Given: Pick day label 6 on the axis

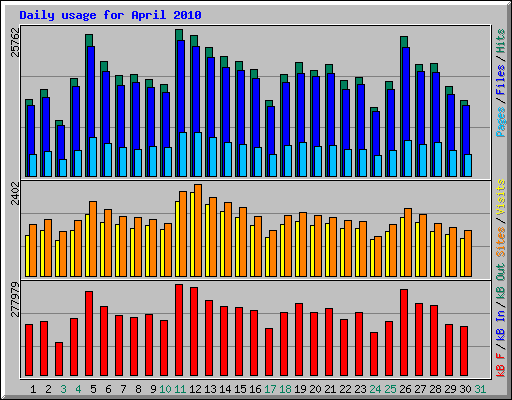Looking at the screenshot, I should pyautogui.click(x=108, y=389).
